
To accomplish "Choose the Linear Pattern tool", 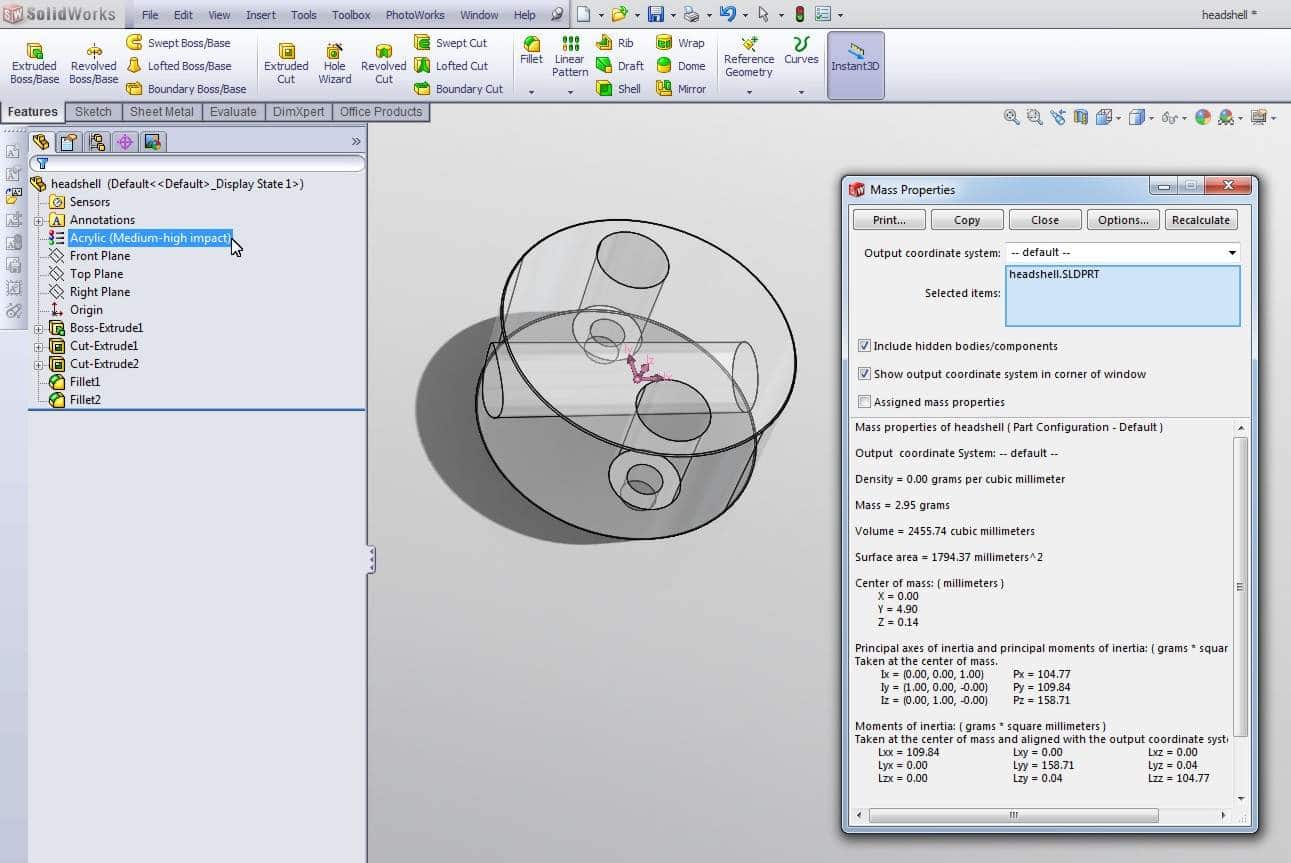I will click(570, 56).
